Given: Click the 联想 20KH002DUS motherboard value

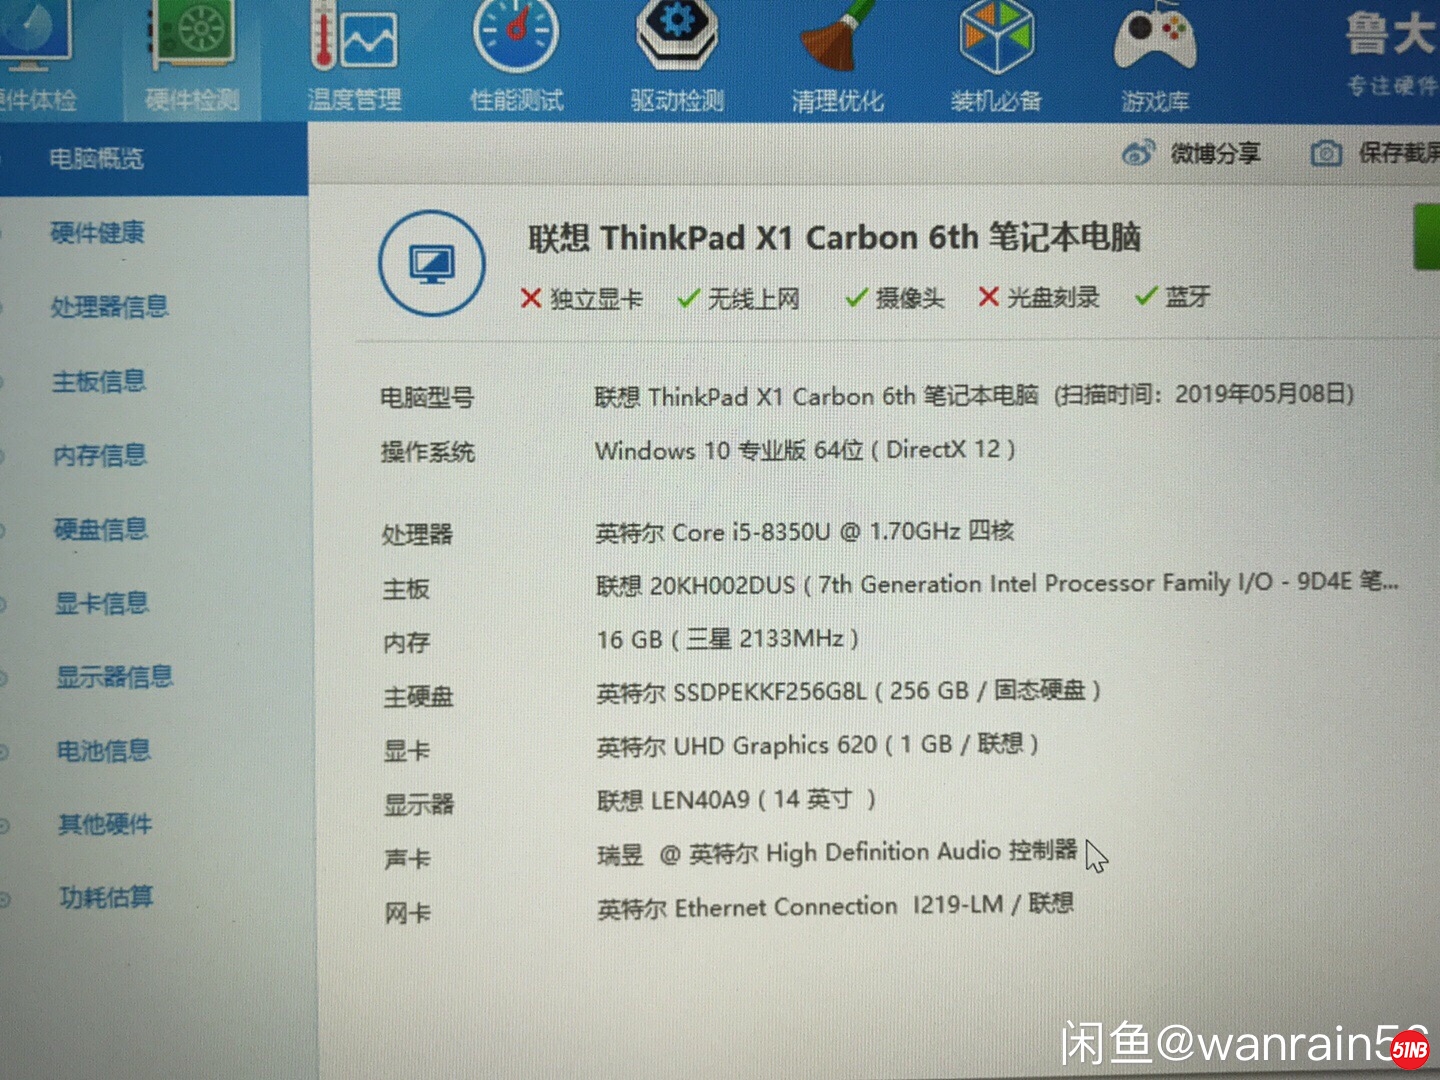Looking at the screenshot, I should 997,583.
